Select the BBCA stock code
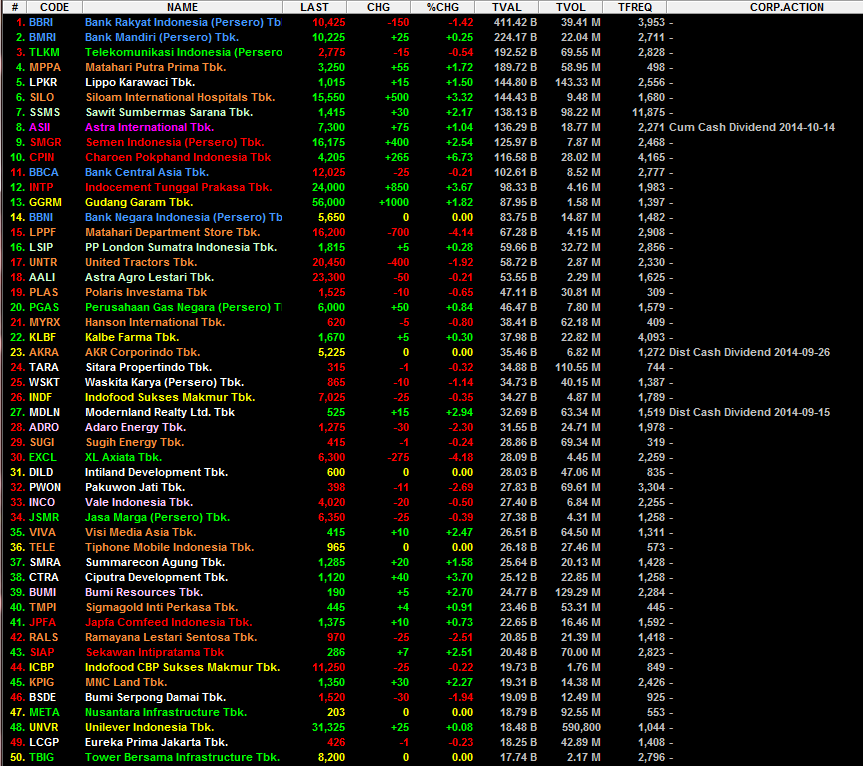This screenshot has height=766, width=864. [44, 172]
